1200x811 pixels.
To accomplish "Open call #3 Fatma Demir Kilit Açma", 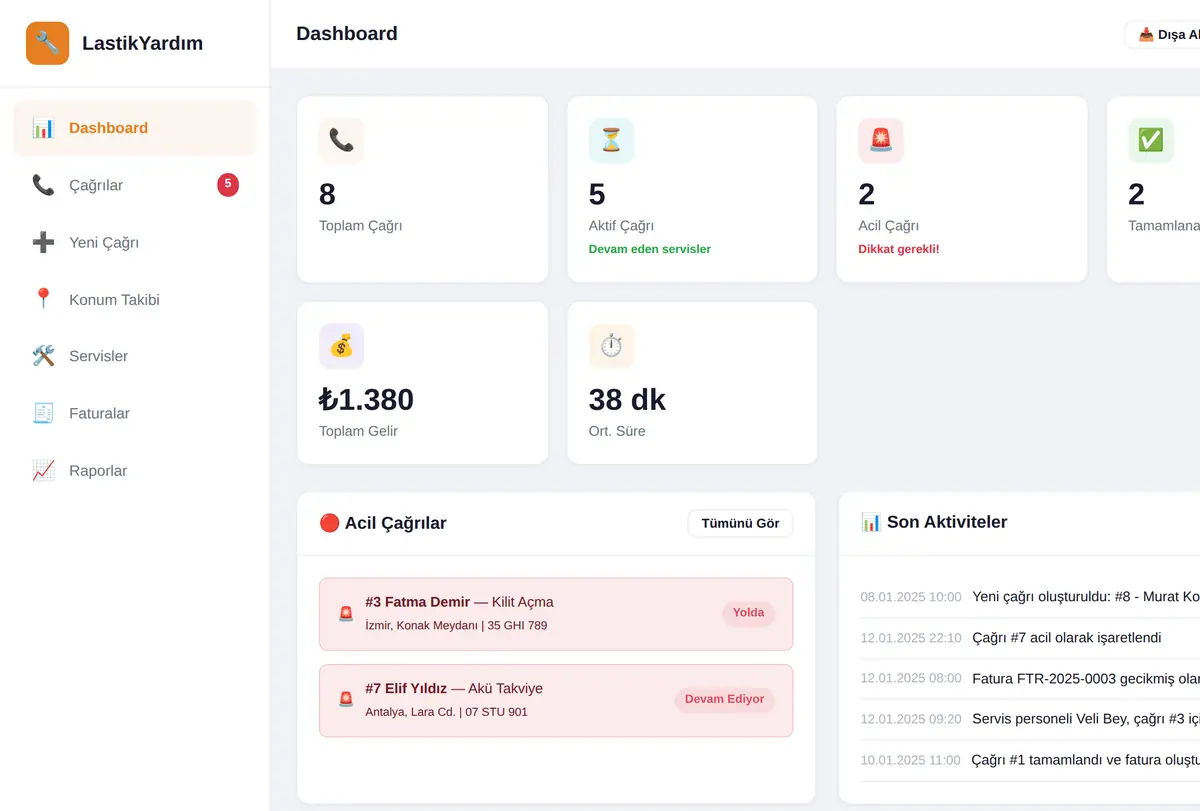I will point(556,614).
